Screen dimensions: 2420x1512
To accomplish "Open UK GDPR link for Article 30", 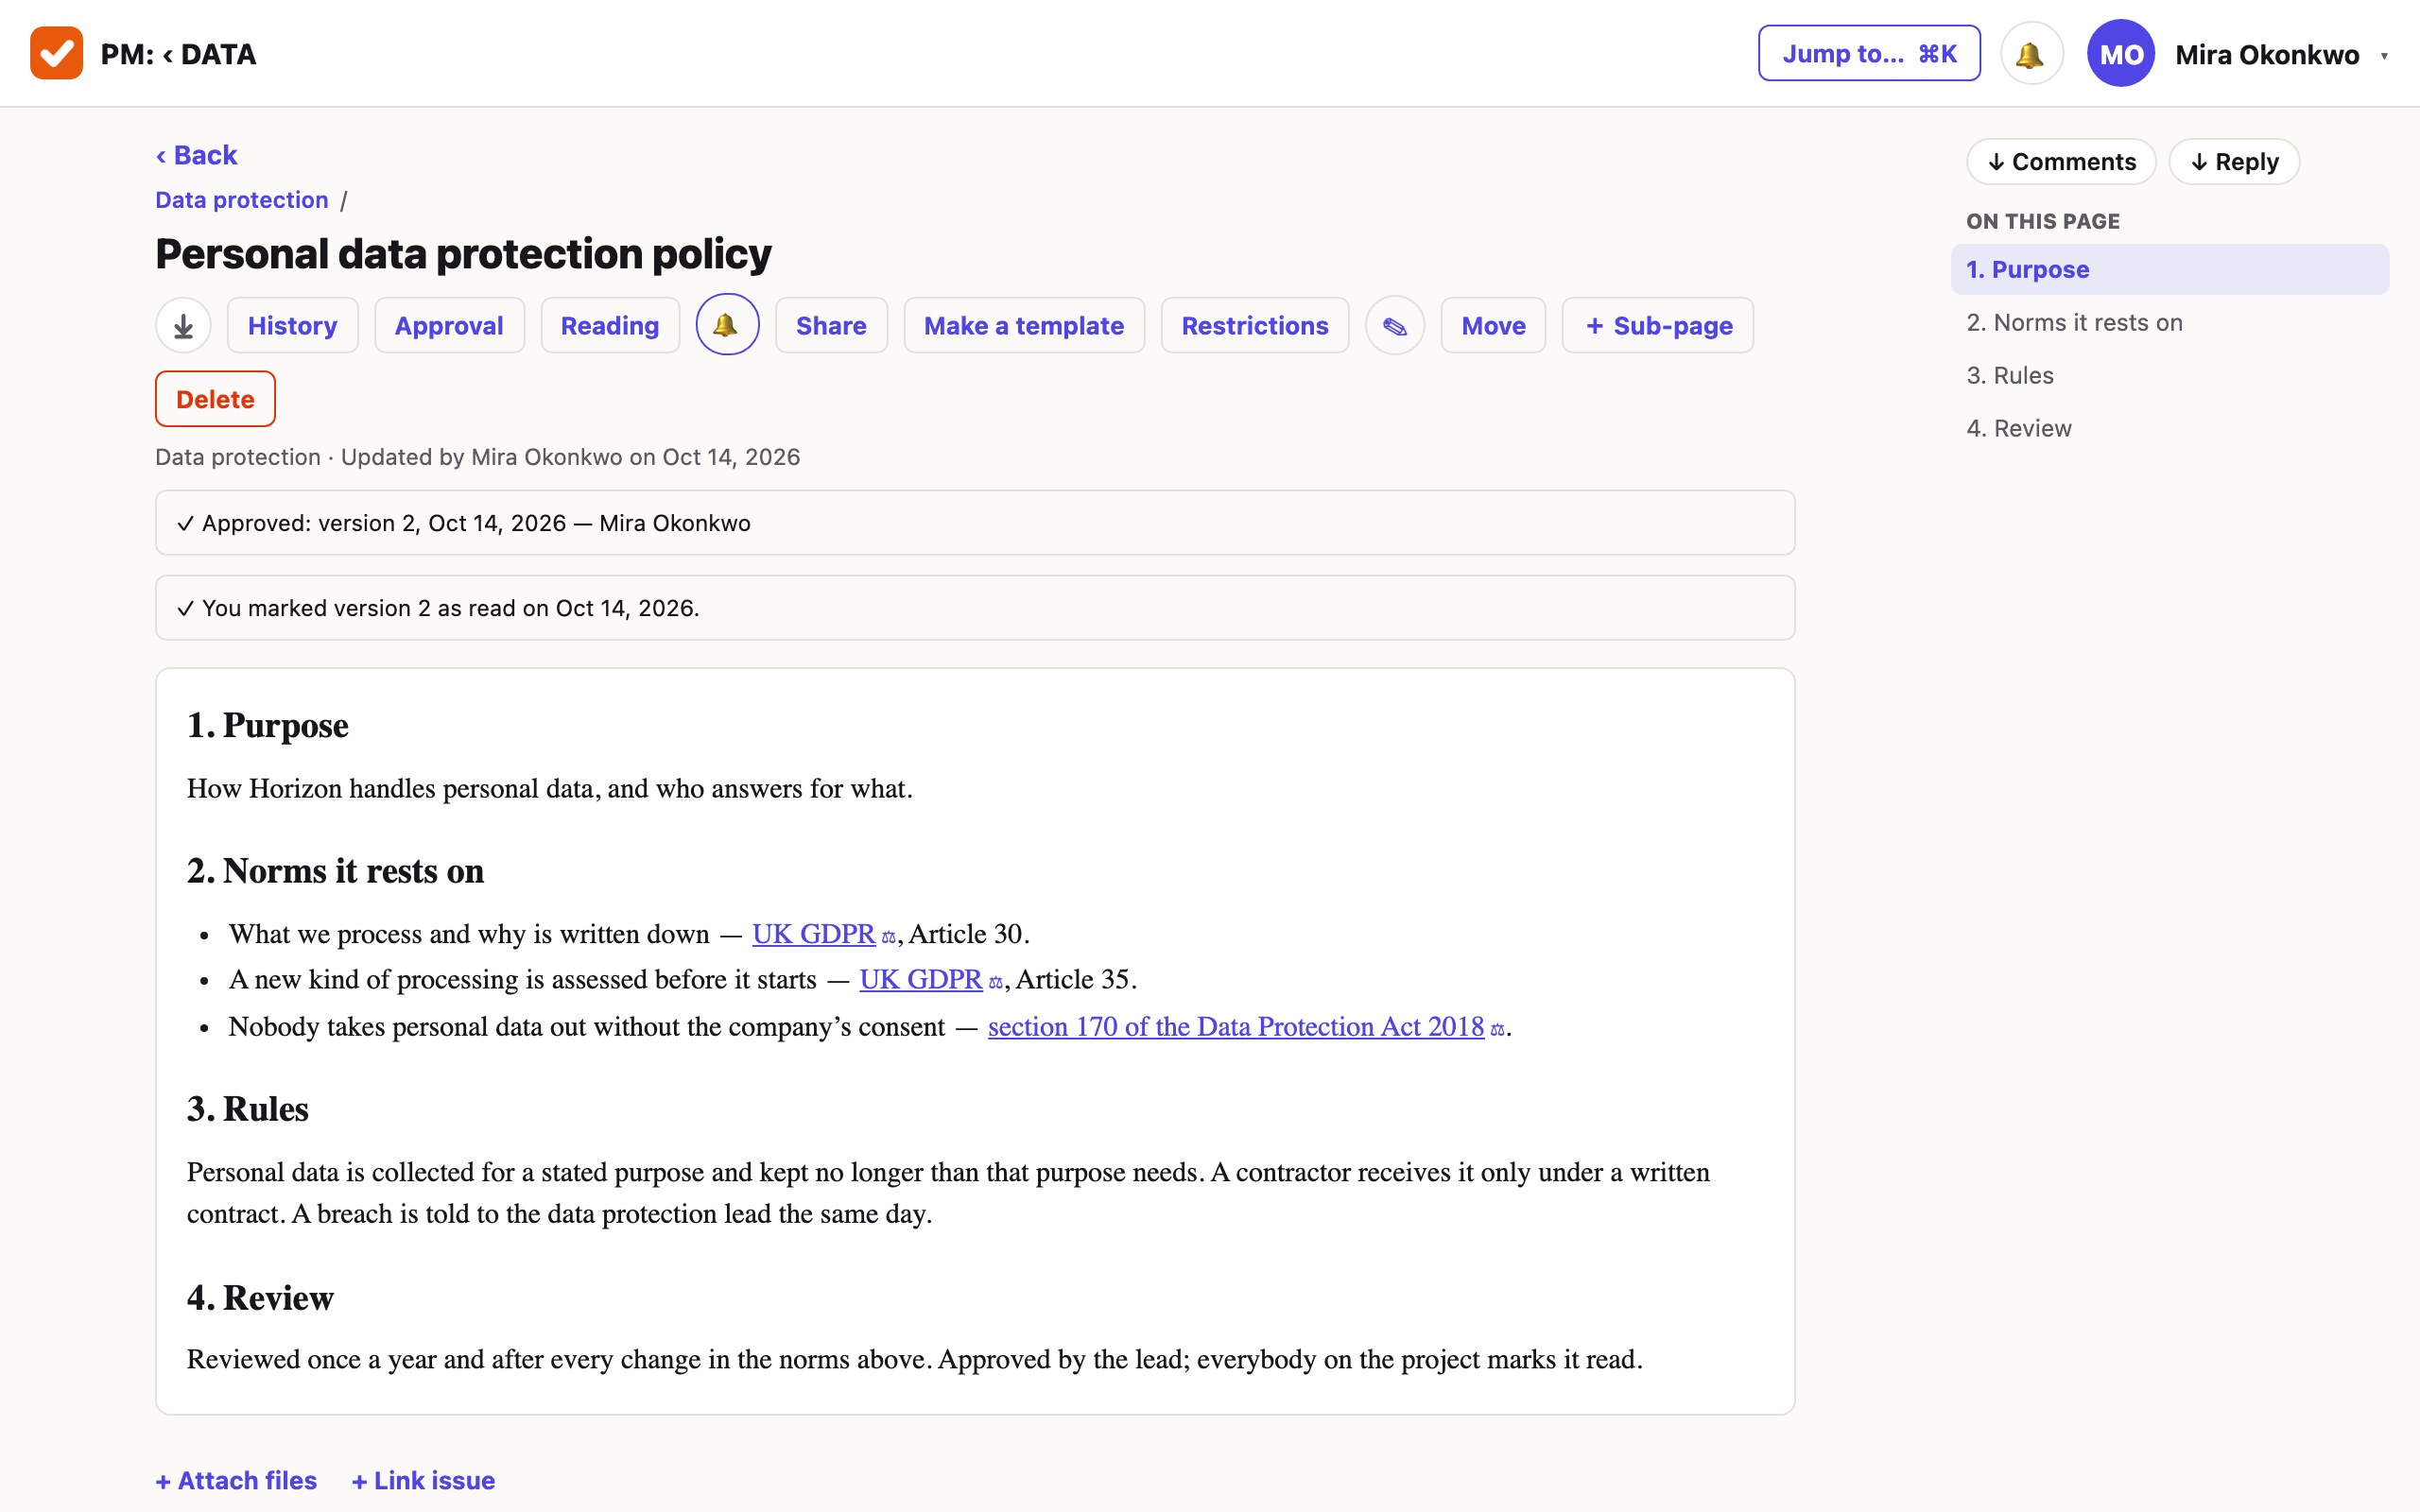I will pos(813,934).
